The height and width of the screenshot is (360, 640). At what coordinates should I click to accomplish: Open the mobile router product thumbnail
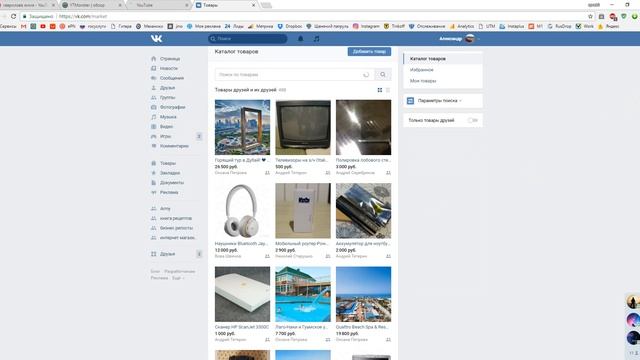click(303, 211)
